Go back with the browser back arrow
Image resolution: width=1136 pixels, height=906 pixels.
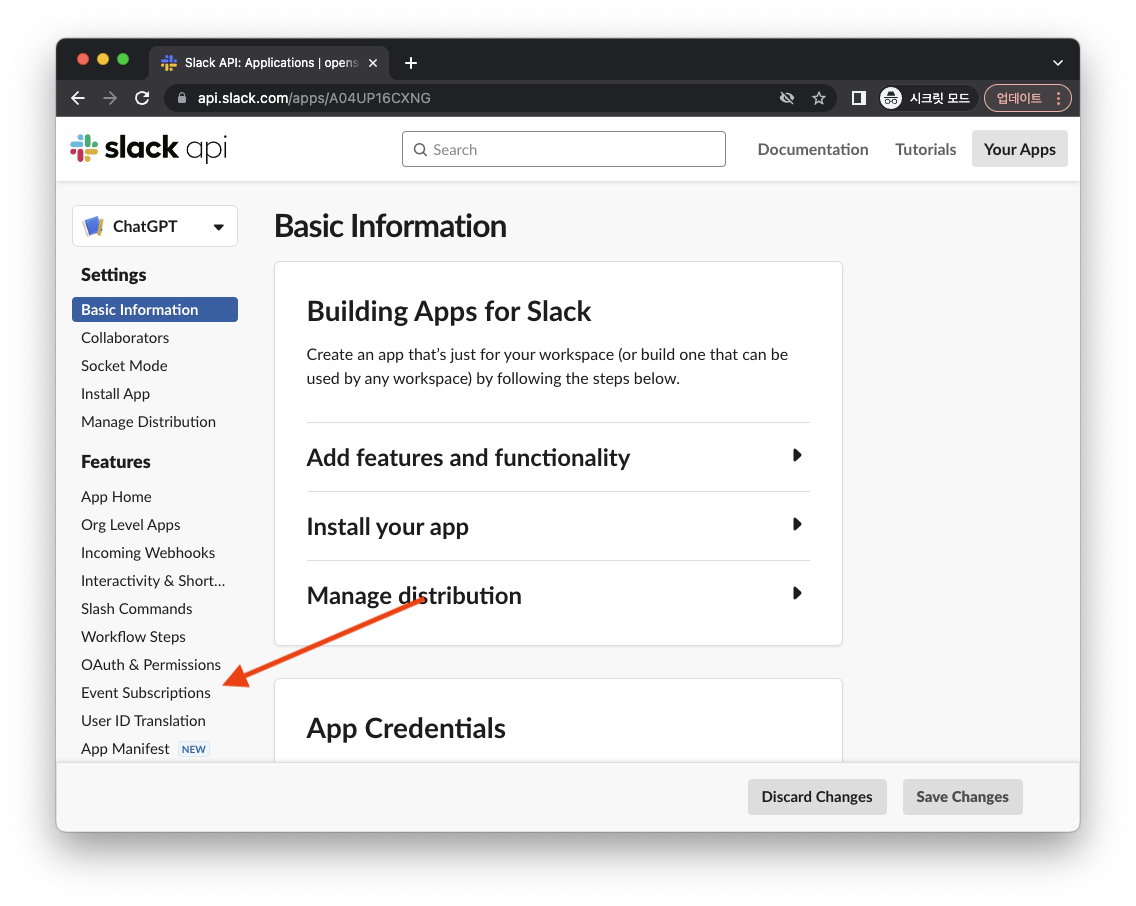[x=78, y=98]
